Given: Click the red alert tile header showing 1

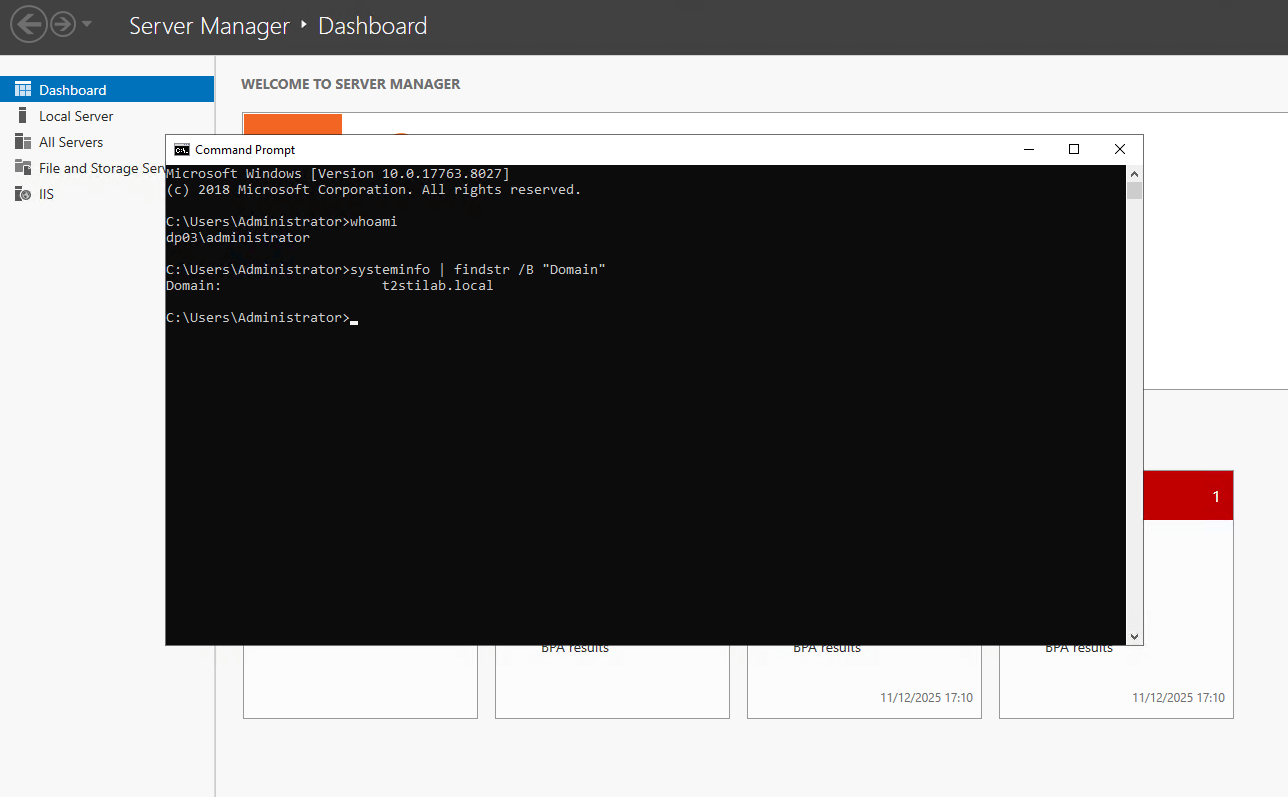Looking at the screenshot, I should (1188, 496).
